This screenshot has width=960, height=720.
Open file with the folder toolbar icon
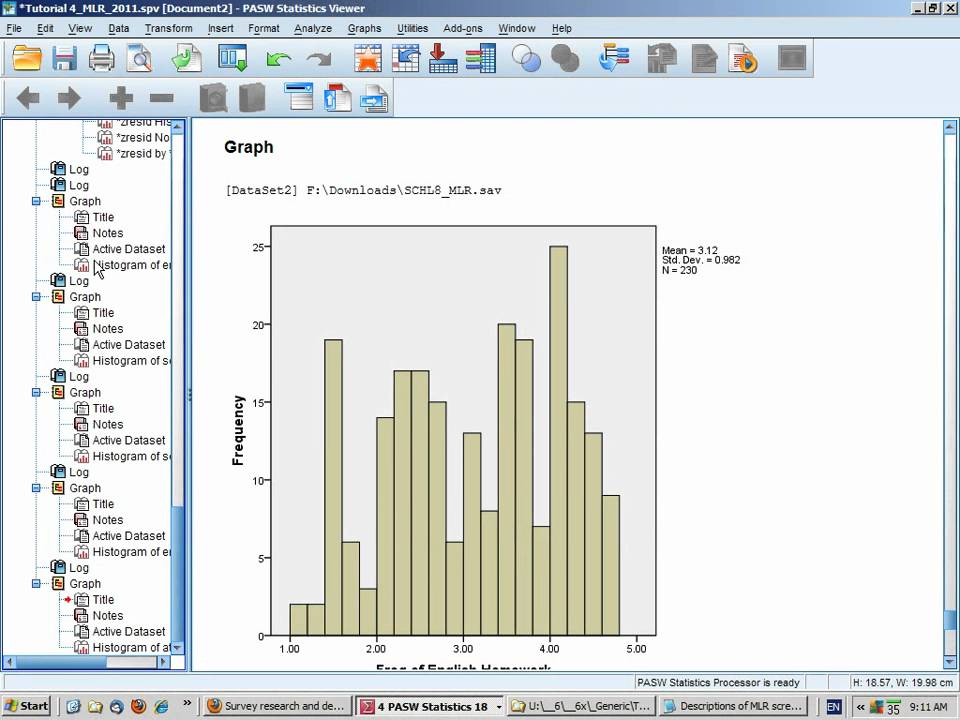click(x=27, y=59)
